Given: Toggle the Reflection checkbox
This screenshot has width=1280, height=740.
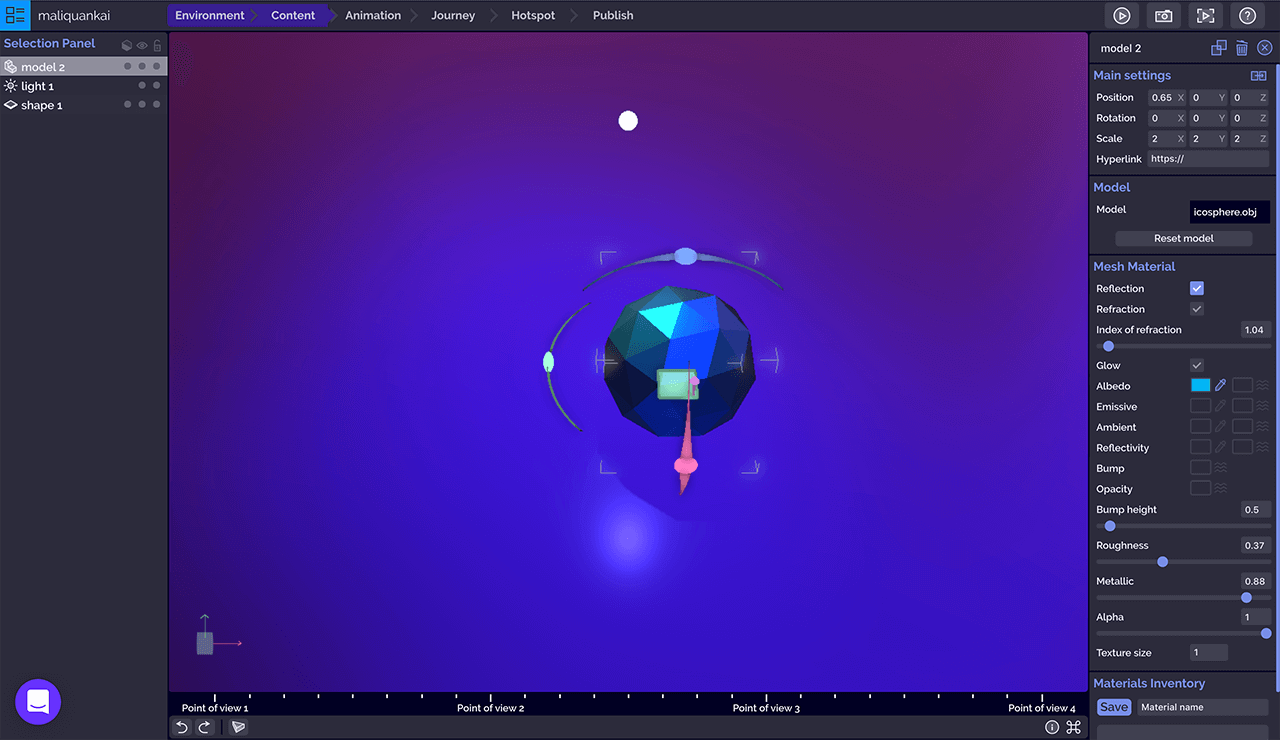Looking at the screenshot, I should click(1196, 289).
